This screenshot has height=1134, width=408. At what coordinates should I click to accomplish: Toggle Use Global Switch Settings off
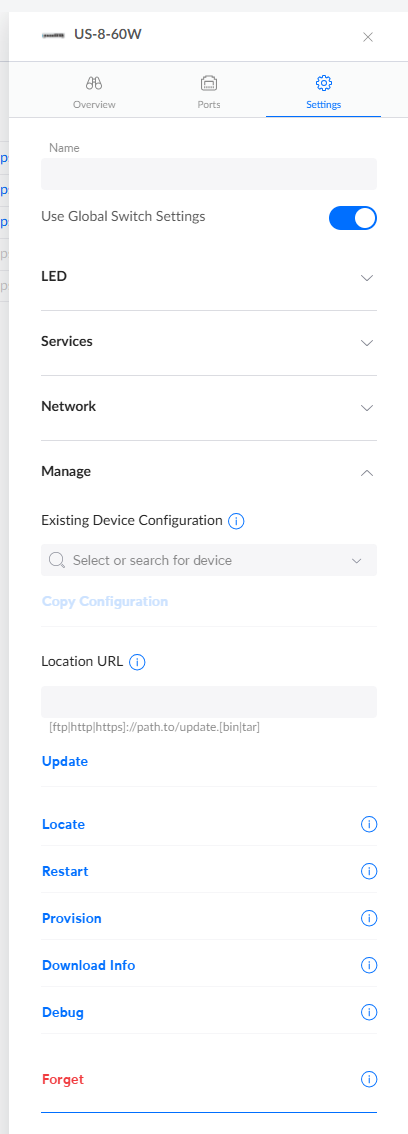pos(353,218)
